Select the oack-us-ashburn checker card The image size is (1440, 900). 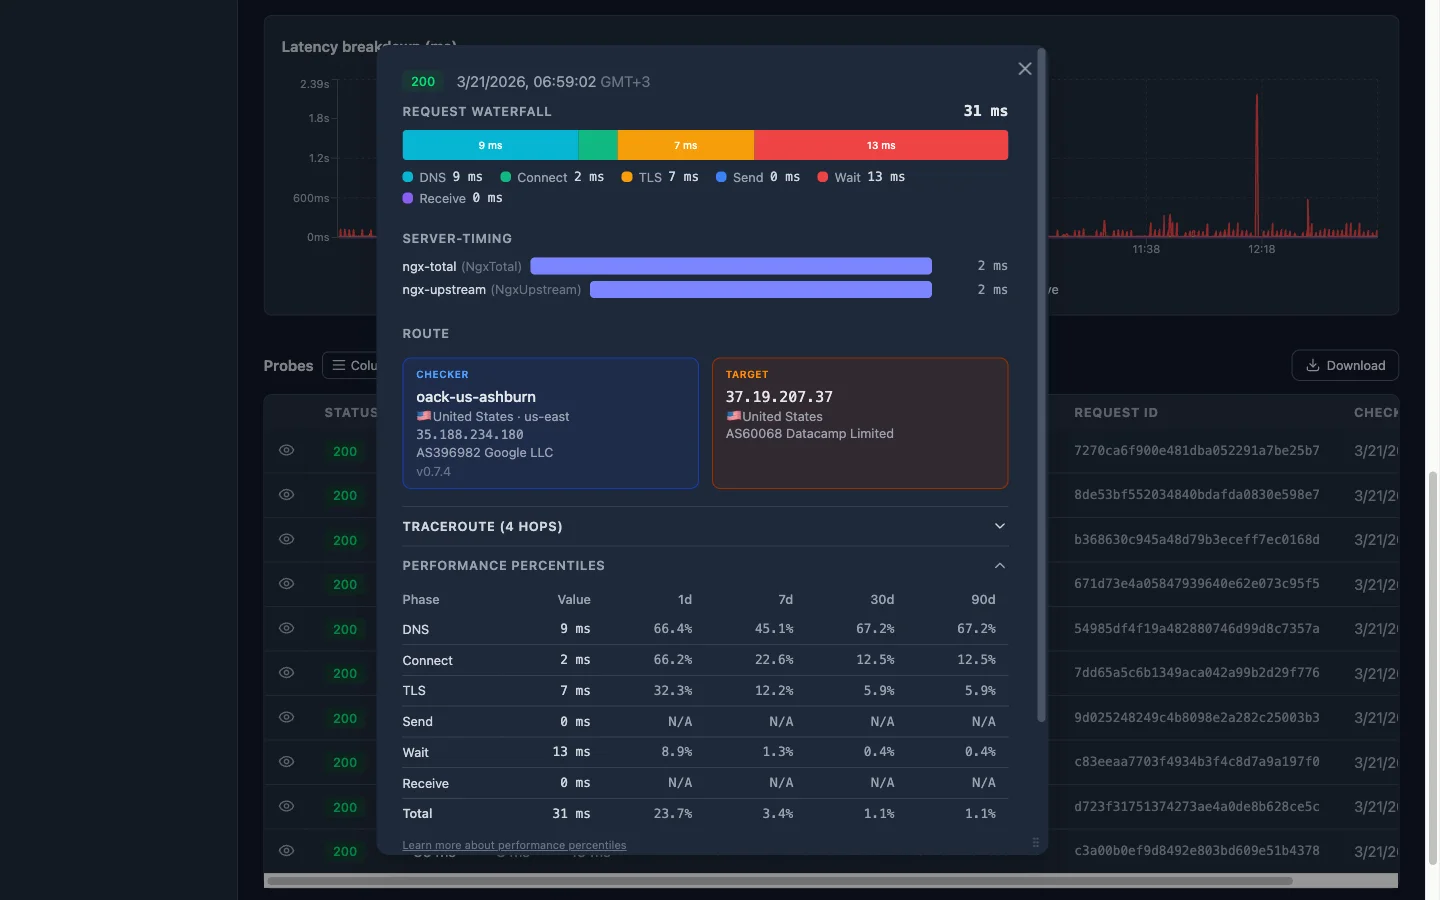tap(550, 423)
